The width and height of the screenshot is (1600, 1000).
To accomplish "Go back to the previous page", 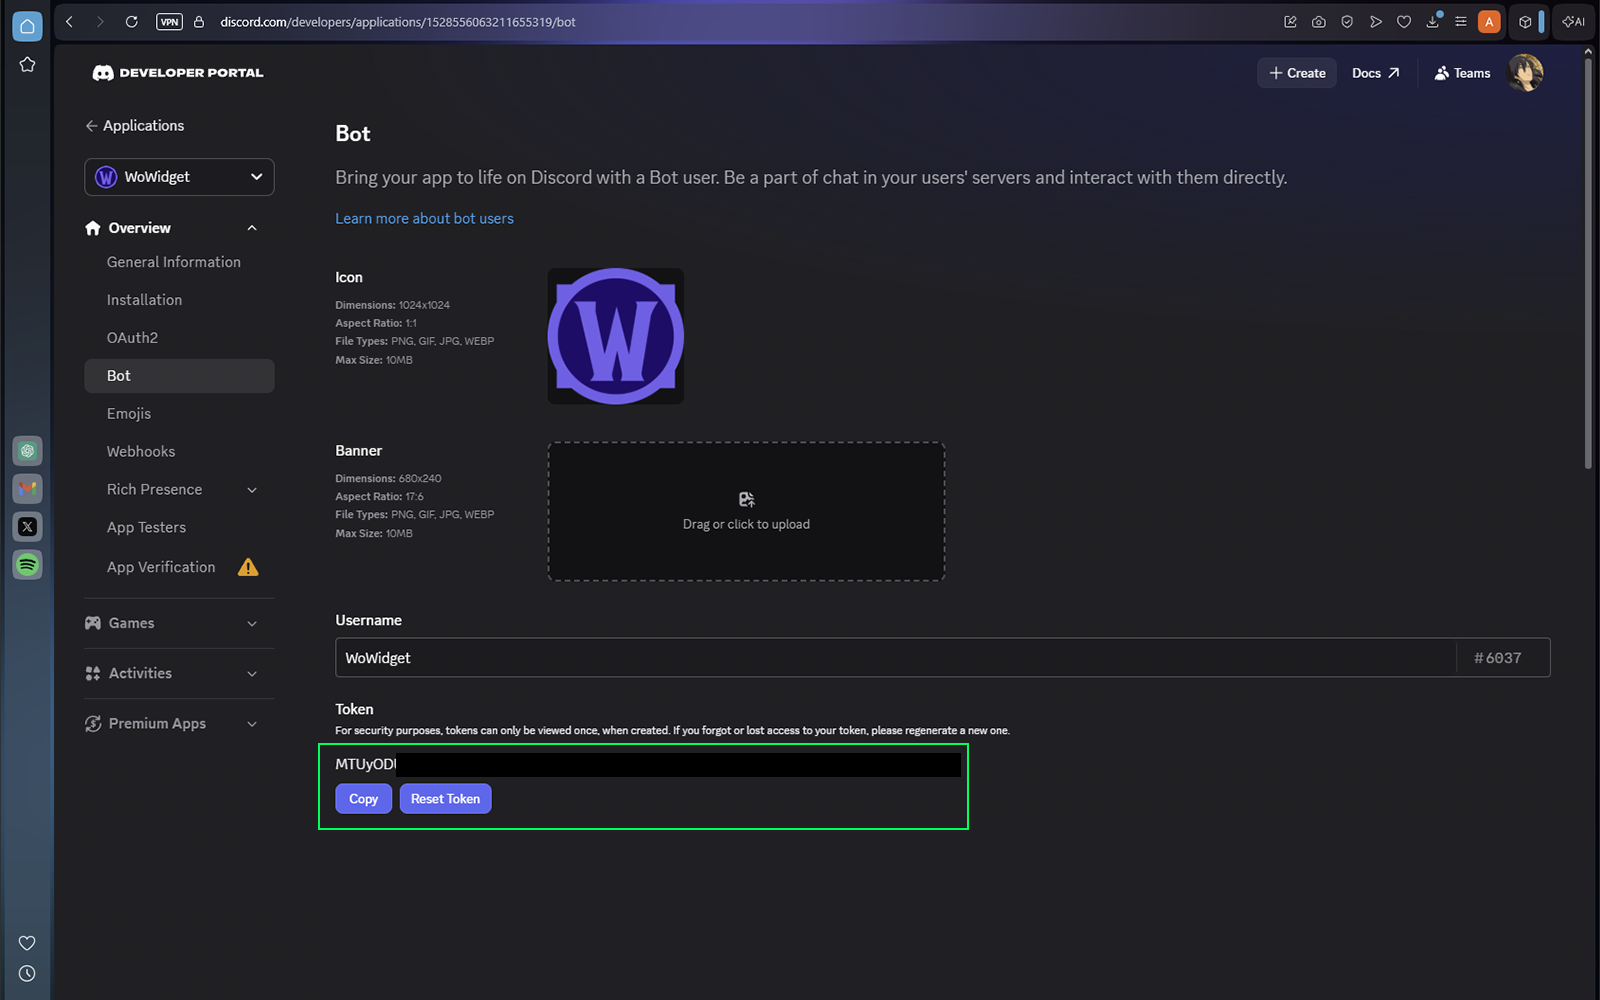I will click(69, 21).
